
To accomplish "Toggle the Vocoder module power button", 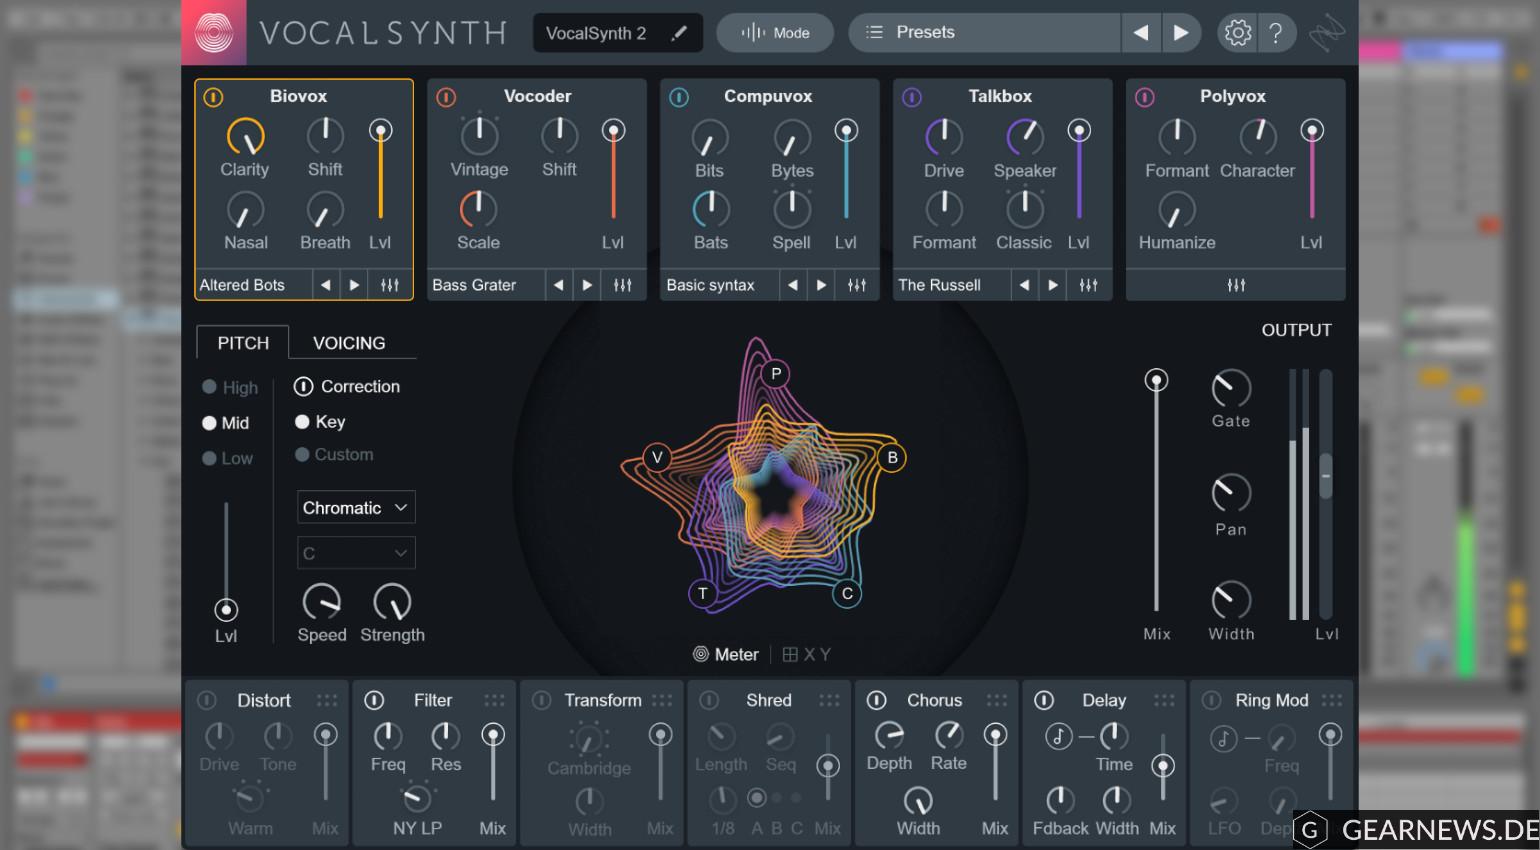I will tap(446, 97).
